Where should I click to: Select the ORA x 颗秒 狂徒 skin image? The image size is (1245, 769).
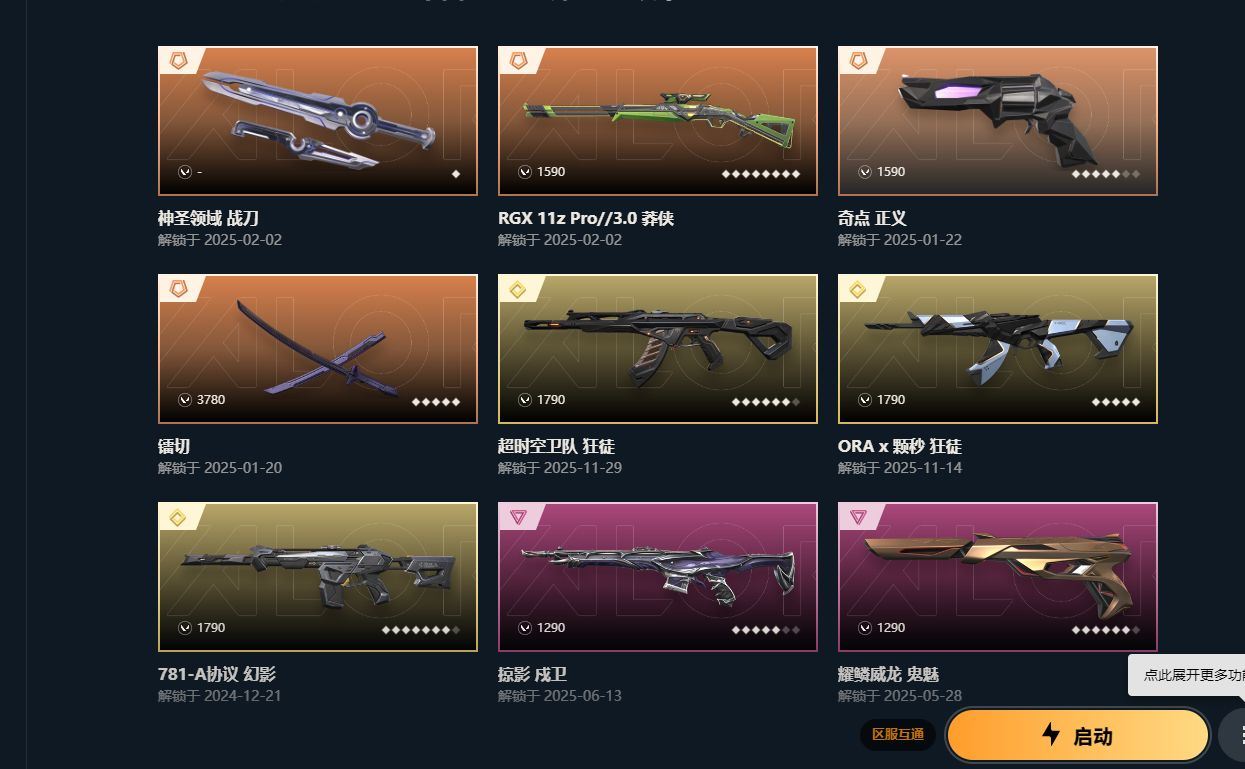point(998,349)
